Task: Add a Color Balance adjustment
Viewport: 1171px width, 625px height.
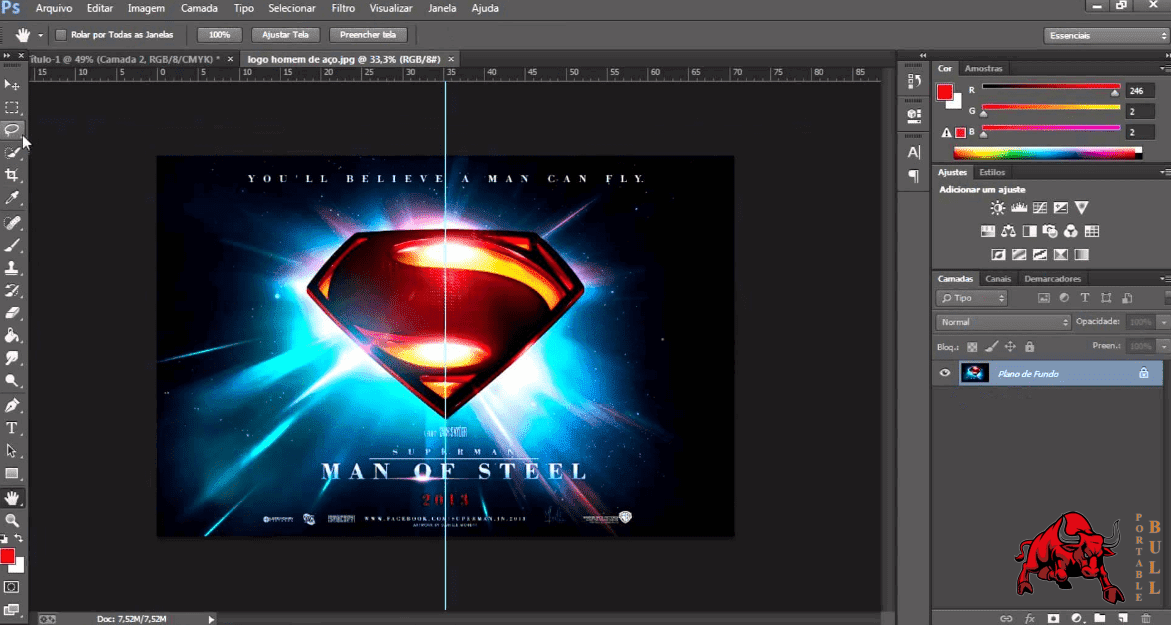Action: [1008, 231]
